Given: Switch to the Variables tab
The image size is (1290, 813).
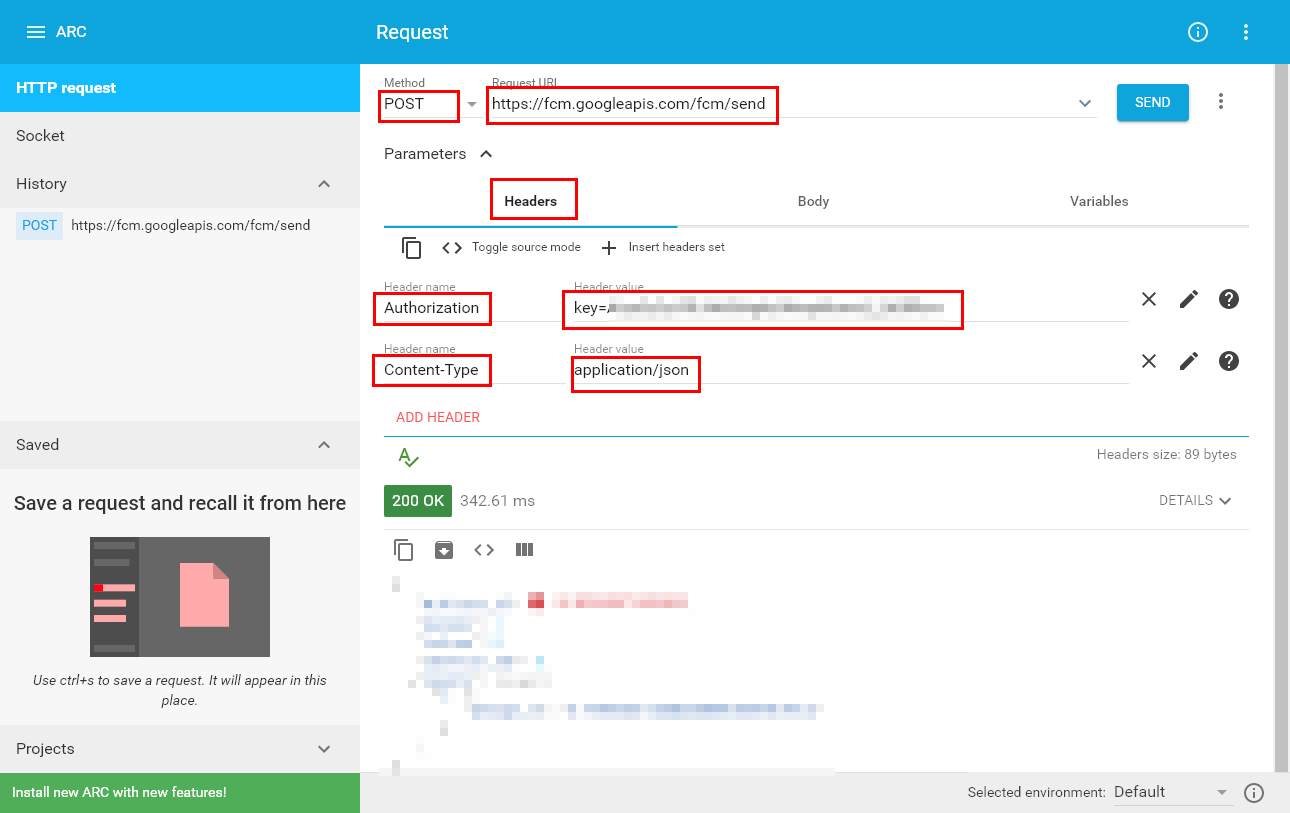Looking at the screenshot, I should point(1099,201).
